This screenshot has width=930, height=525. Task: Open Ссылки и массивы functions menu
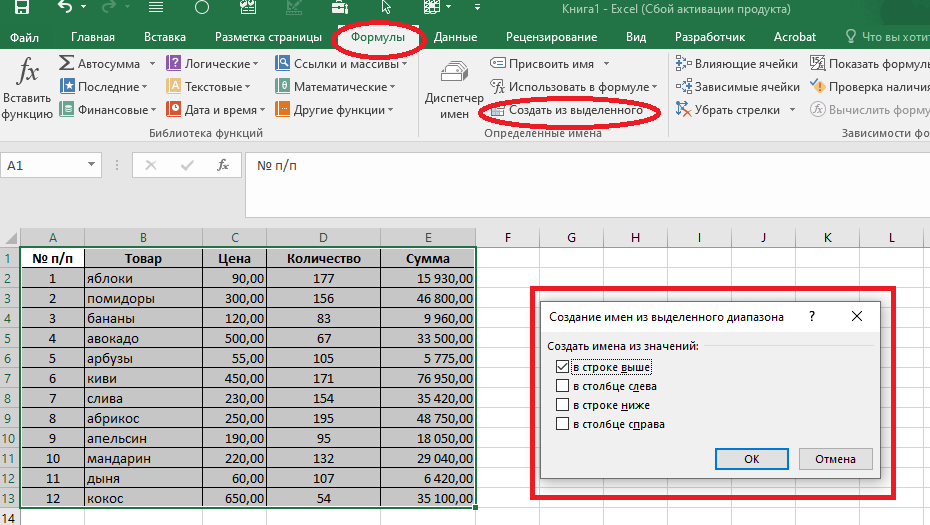click(x=342, y=63)
